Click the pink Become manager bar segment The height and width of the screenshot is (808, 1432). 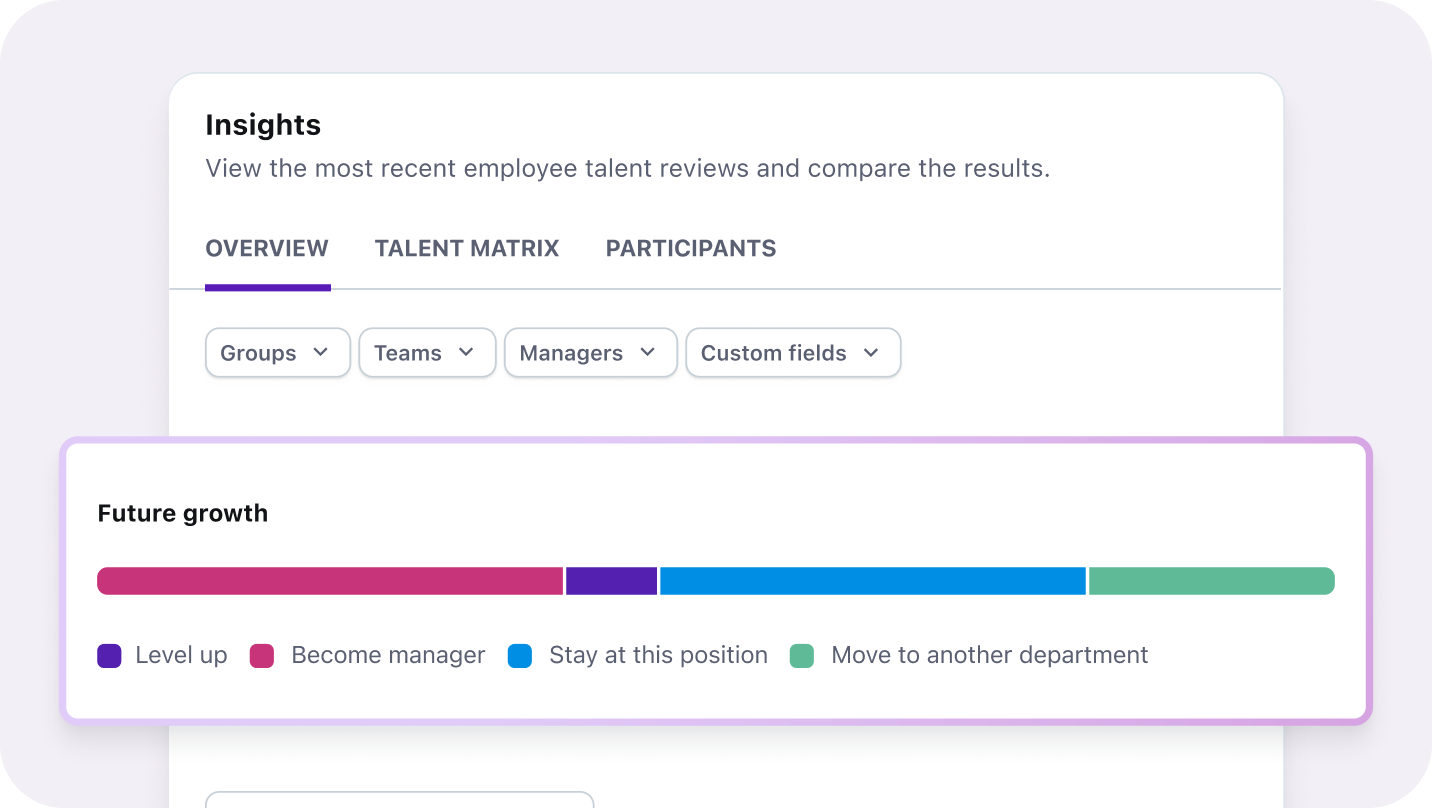tap(330, 581)
